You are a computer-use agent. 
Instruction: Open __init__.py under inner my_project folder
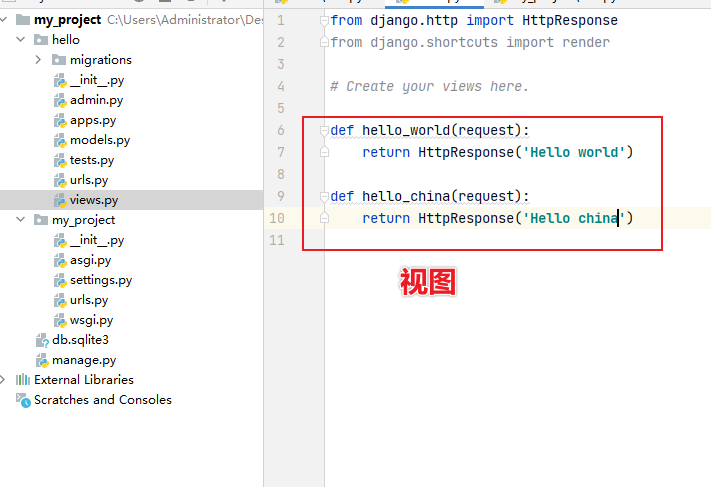97,240
